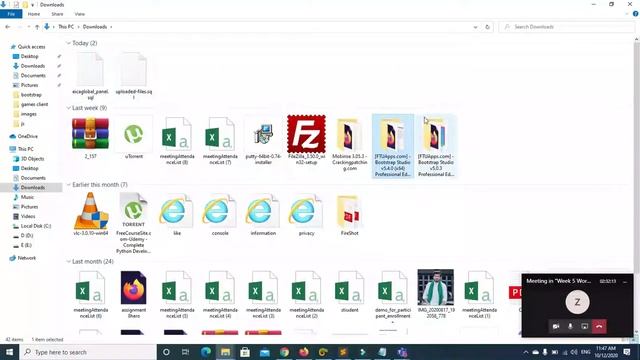Select the IMG_20200817 photo thumbnail
The width and height of the screenshot is (640, 360).
(436, 294)
